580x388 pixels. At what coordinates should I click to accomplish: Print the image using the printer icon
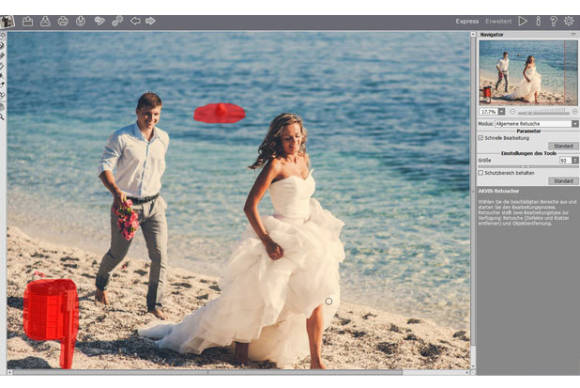pyautogui.click(x=63, y=21)
